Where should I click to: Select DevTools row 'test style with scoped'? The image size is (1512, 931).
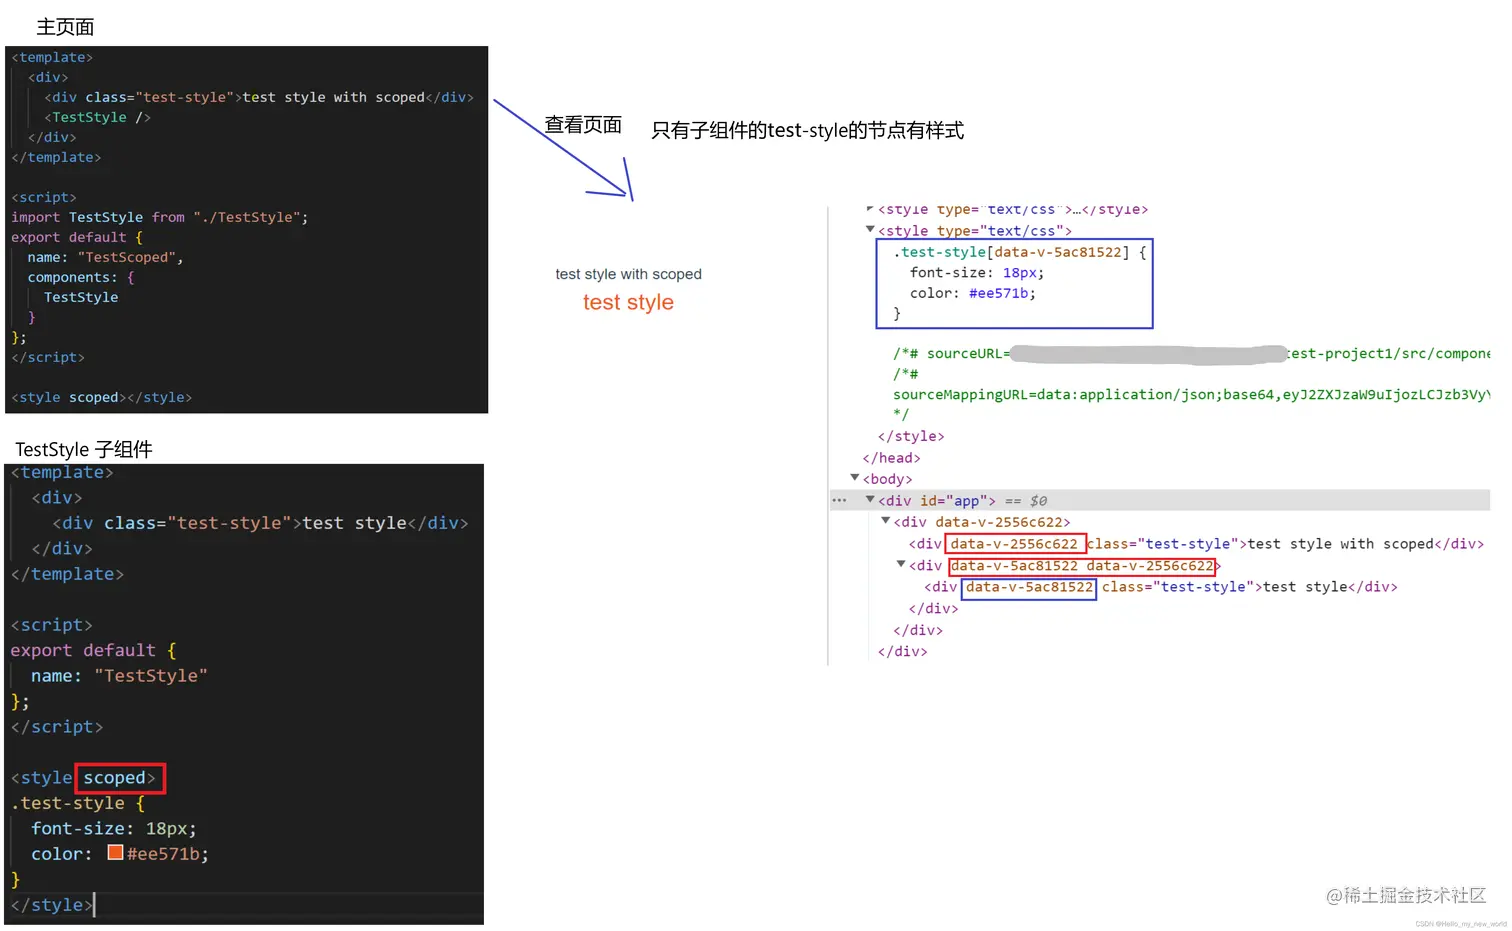coord(1196,544)
